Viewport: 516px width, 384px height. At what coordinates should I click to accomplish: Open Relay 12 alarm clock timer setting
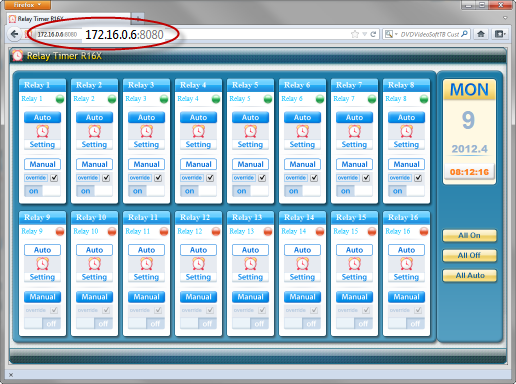coord(198,264)
